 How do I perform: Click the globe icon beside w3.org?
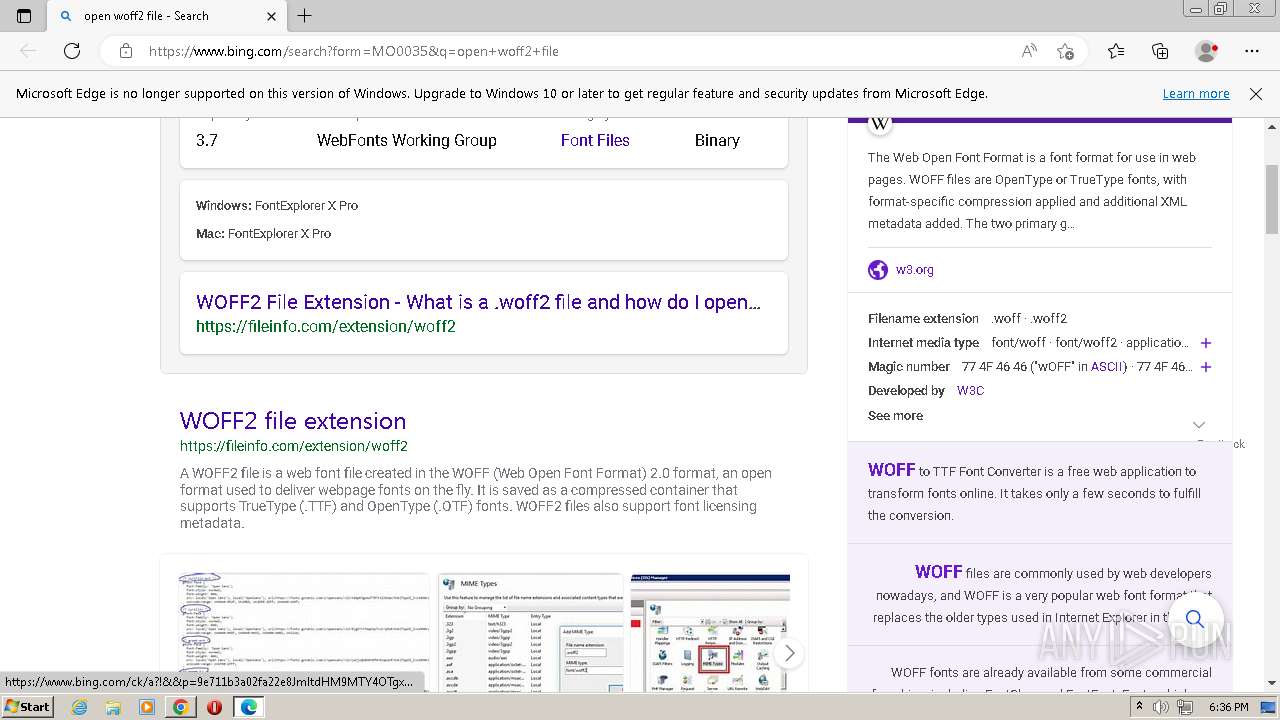click(878, 270)
